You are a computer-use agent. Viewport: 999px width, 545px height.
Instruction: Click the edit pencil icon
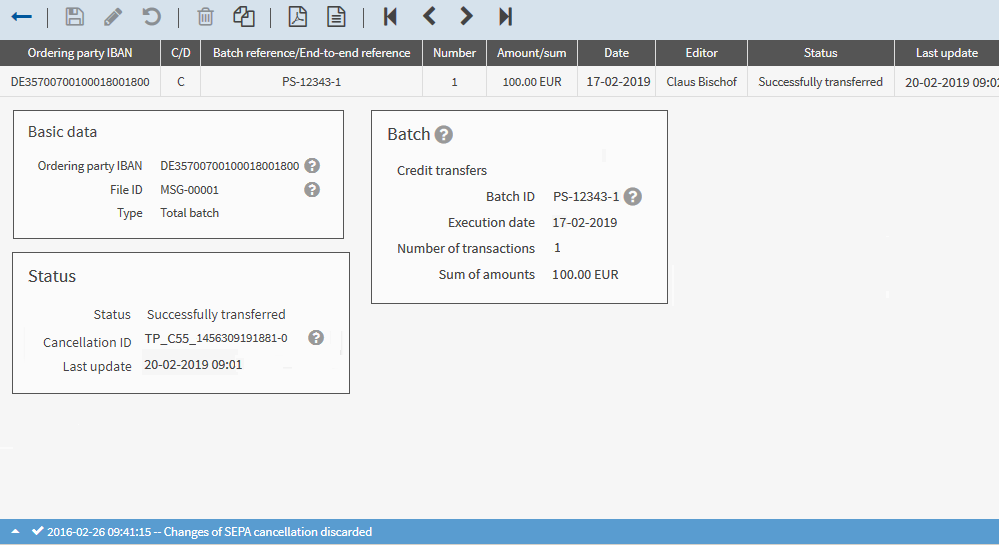coord(113,17)
